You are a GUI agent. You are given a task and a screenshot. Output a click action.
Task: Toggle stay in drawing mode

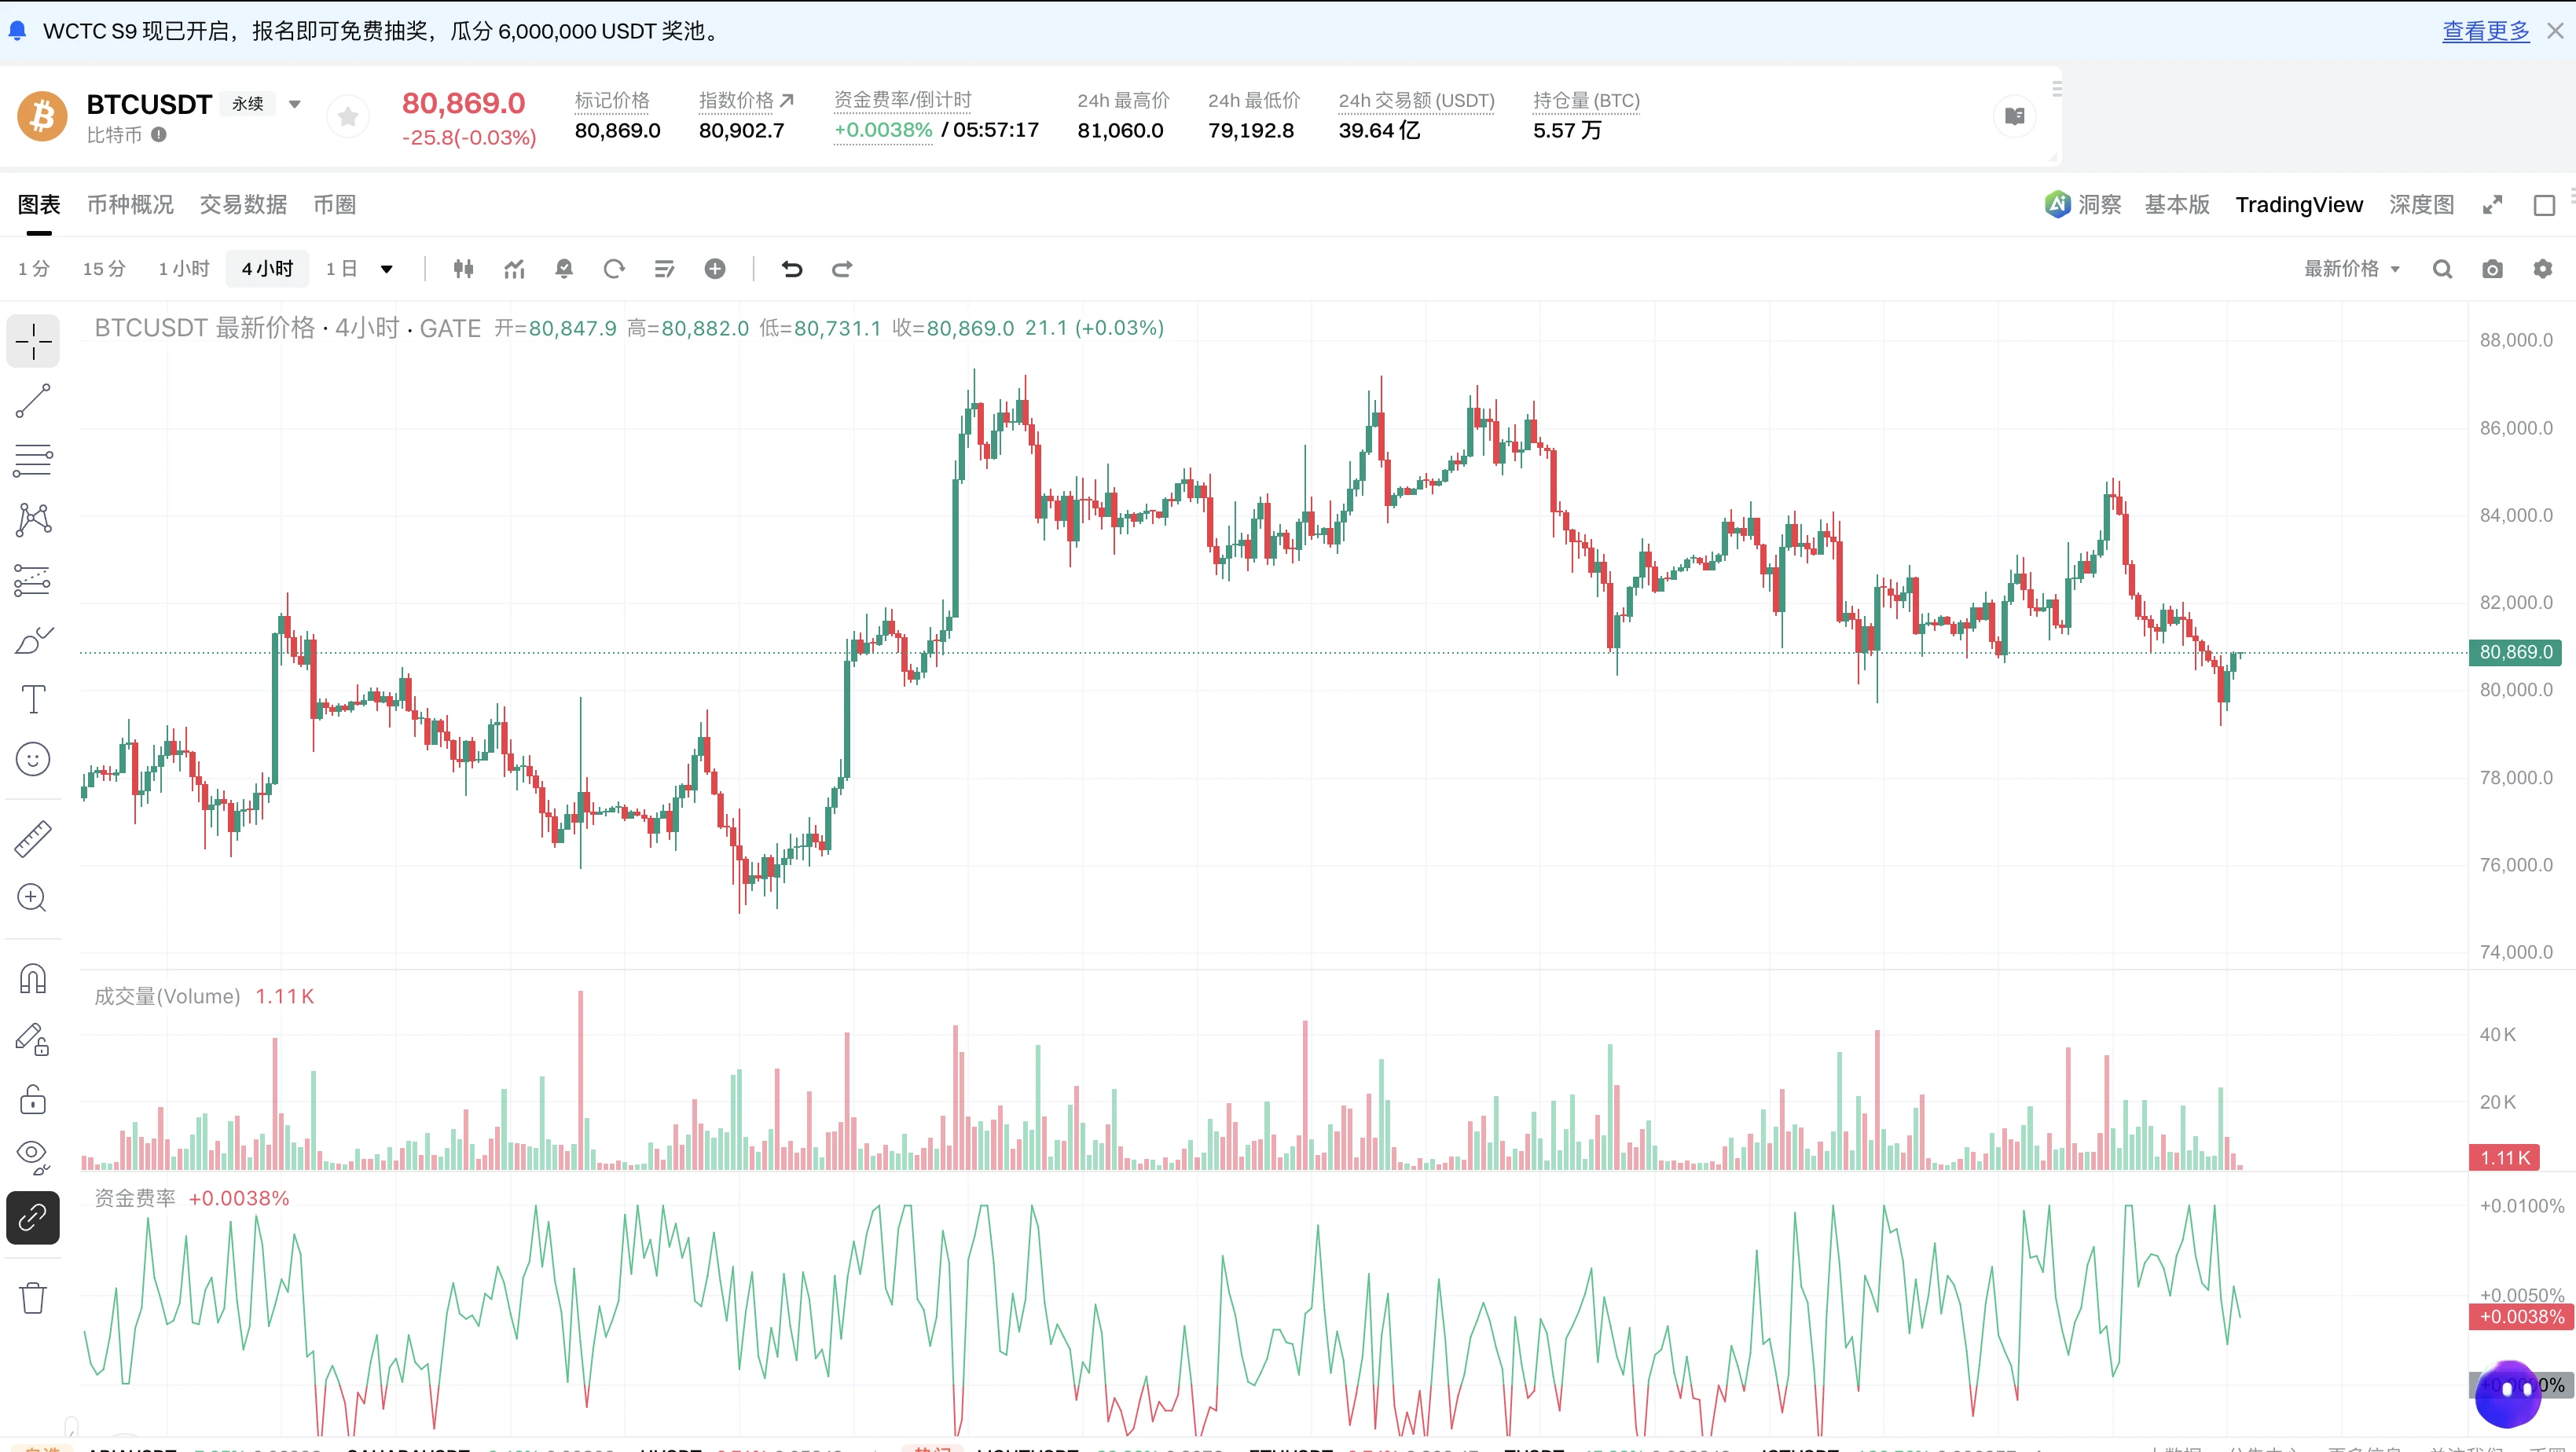33,1040
